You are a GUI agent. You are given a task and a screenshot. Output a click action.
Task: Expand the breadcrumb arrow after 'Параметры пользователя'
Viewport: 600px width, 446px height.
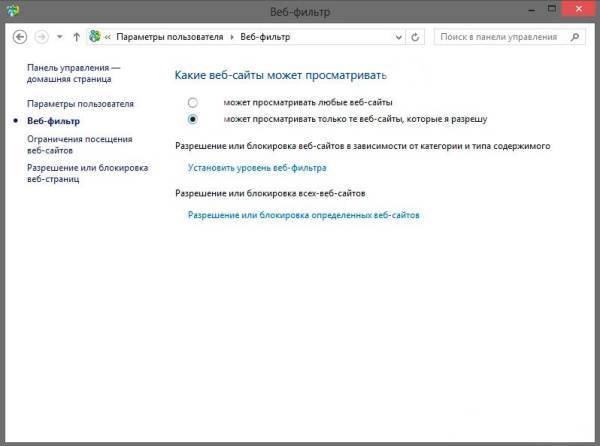click(x=234, y=37)
